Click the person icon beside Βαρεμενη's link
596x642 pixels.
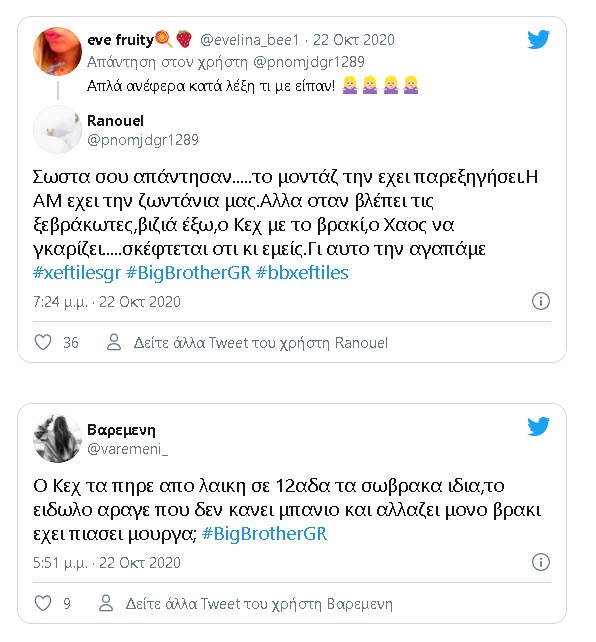[106, 604]
